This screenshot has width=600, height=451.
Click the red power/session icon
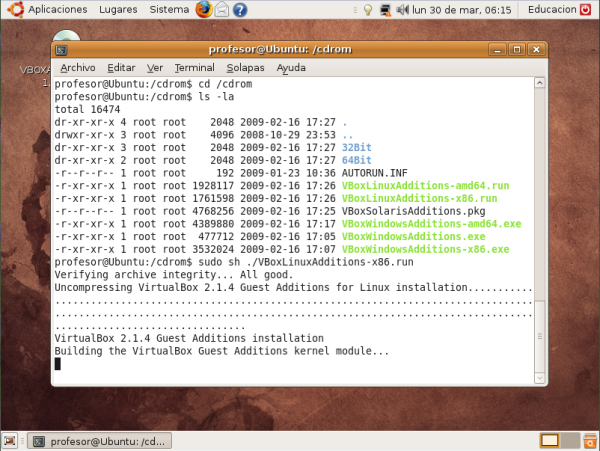coord(590,10)
